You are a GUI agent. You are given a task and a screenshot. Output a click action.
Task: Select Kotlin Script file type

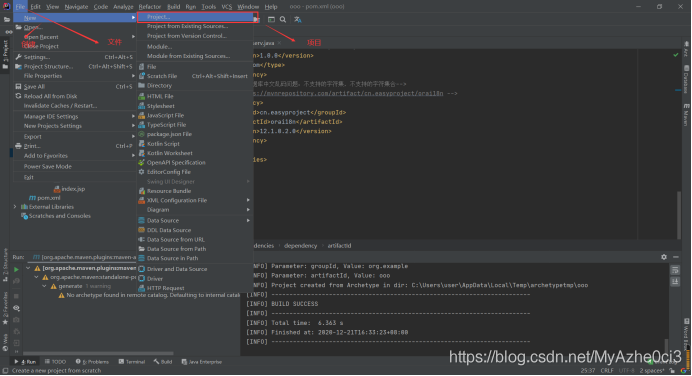[x=163, y=144]
